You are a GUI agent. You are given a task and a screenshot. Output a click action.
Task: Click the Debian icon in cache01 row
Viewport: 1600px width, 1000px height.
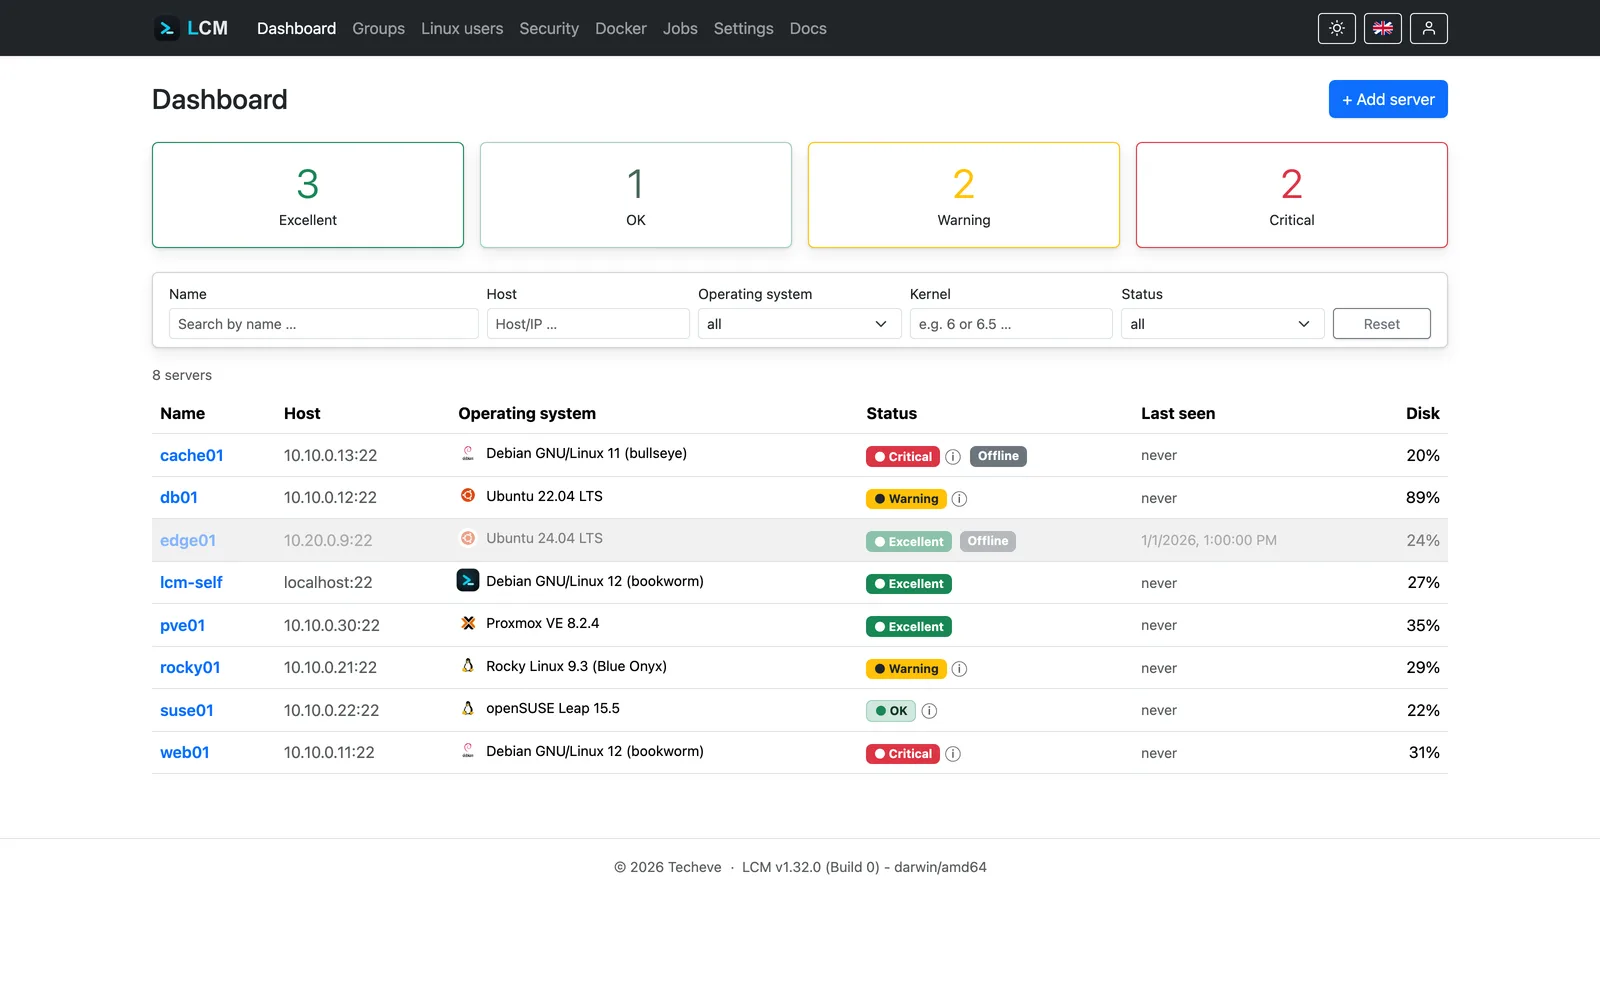pos(468,453)
